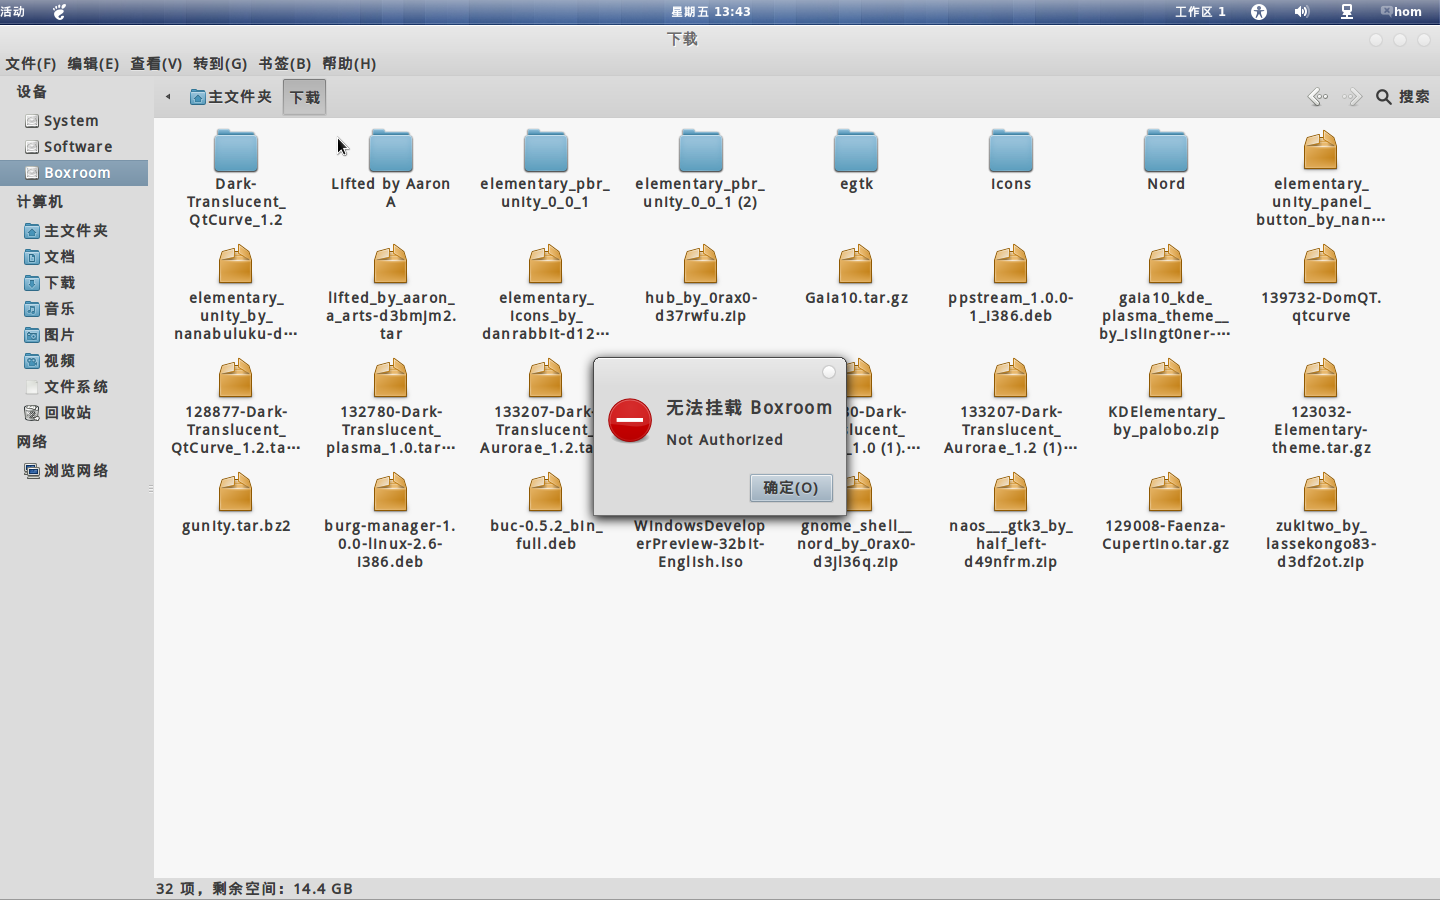The height and width of the screenshot is (900, 1440).
Task: Open the accessibility icon in top panel
Action: point(1258,12)
